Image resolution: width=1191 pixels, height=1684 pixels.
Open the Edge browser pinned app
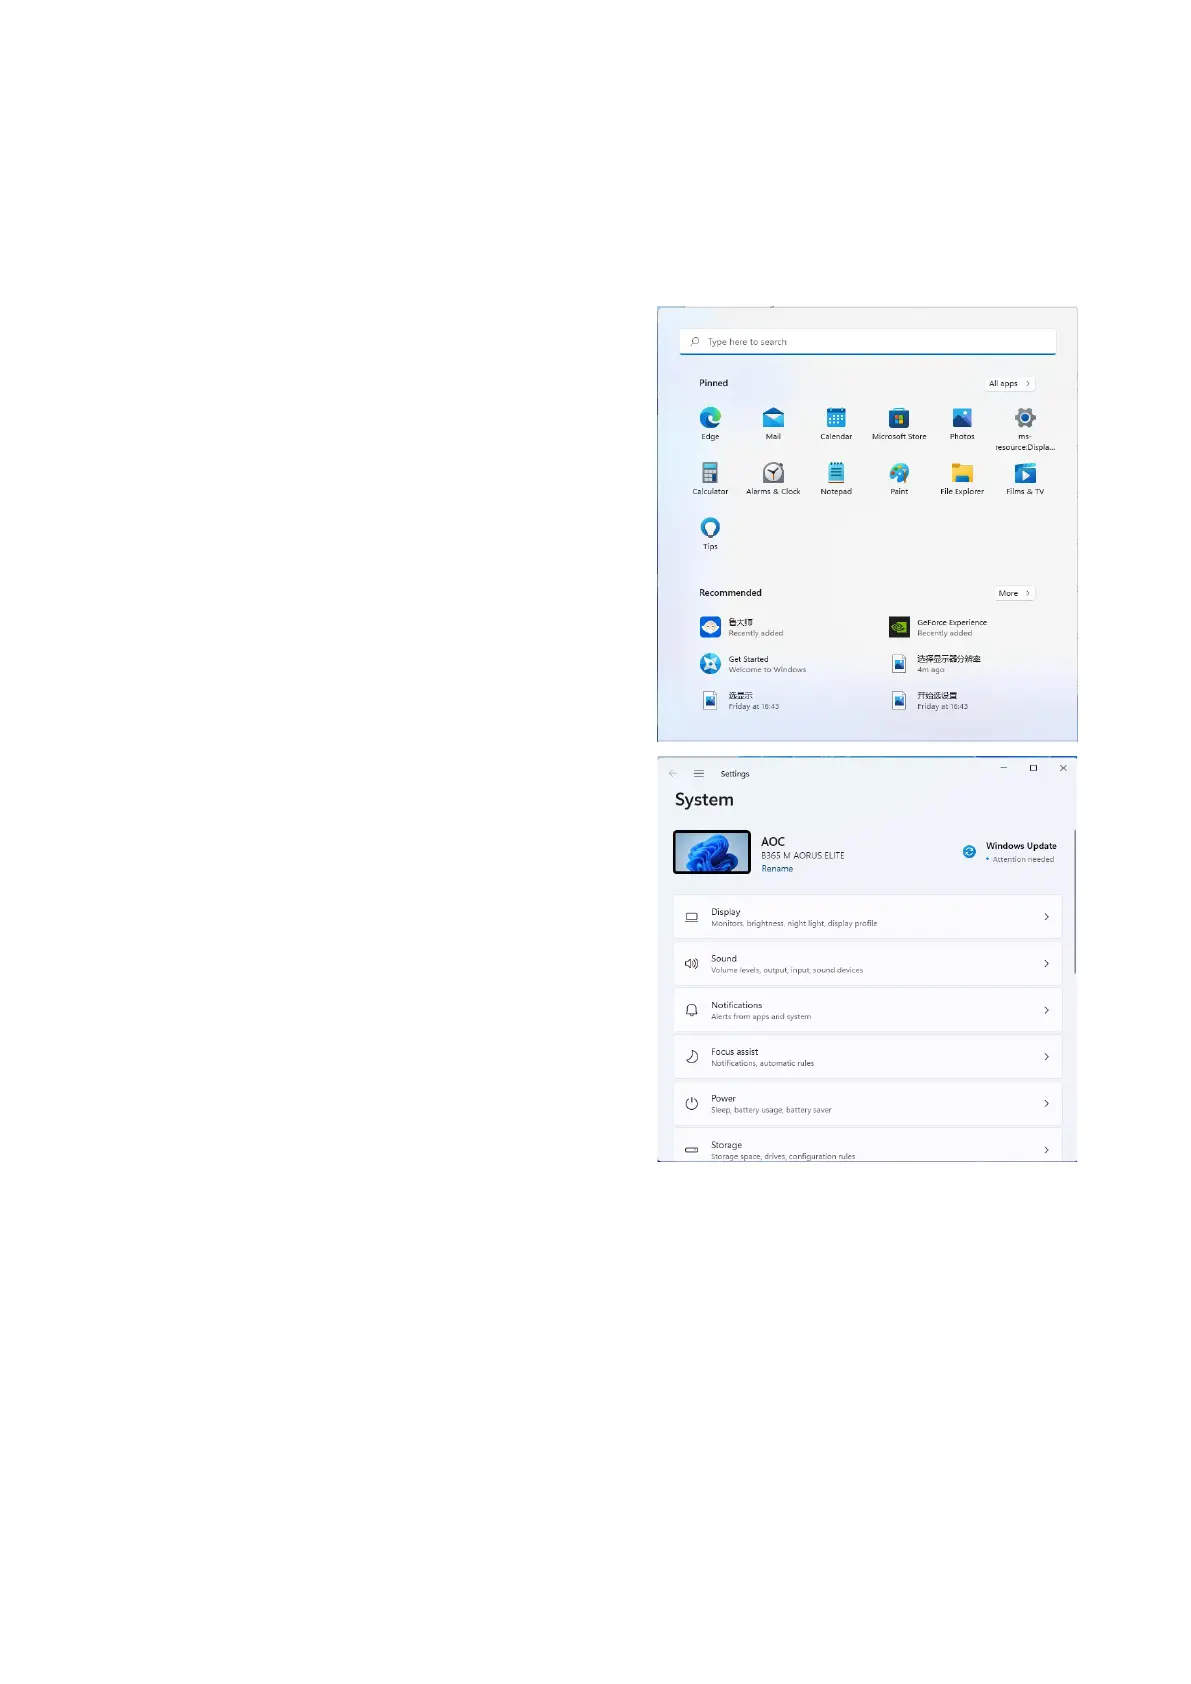tap(710, 419)
